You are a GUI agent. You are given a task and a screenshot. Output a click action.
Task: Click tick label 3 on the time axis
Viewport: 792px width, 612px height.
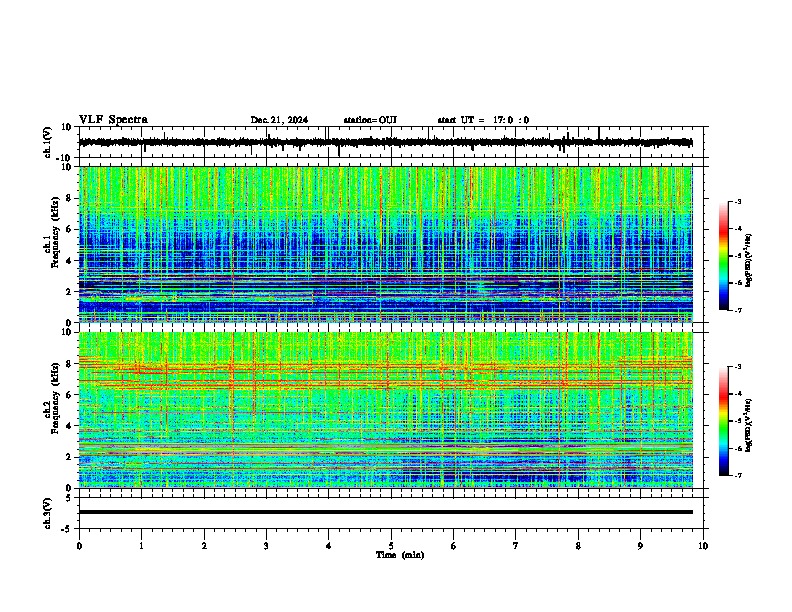pyautogui.click(x=266, y=546)
